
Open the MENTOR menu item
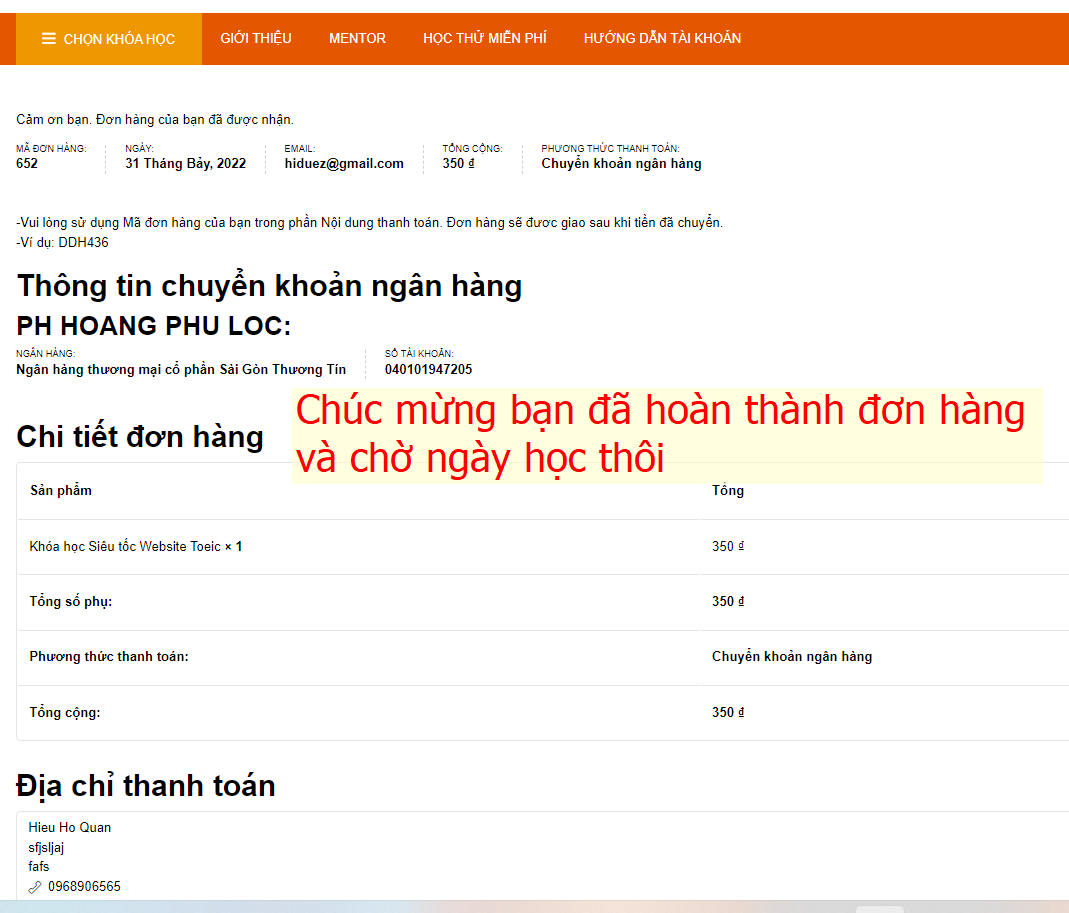tap(357, 38)
